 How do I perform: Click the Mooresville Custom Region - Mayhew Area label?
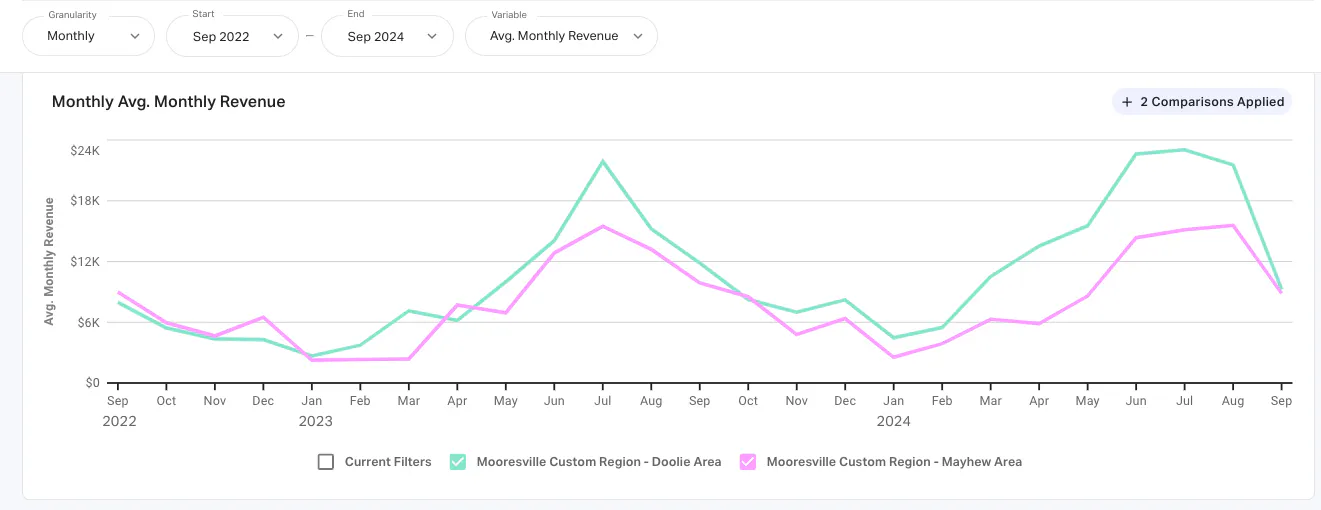[894, 462]
